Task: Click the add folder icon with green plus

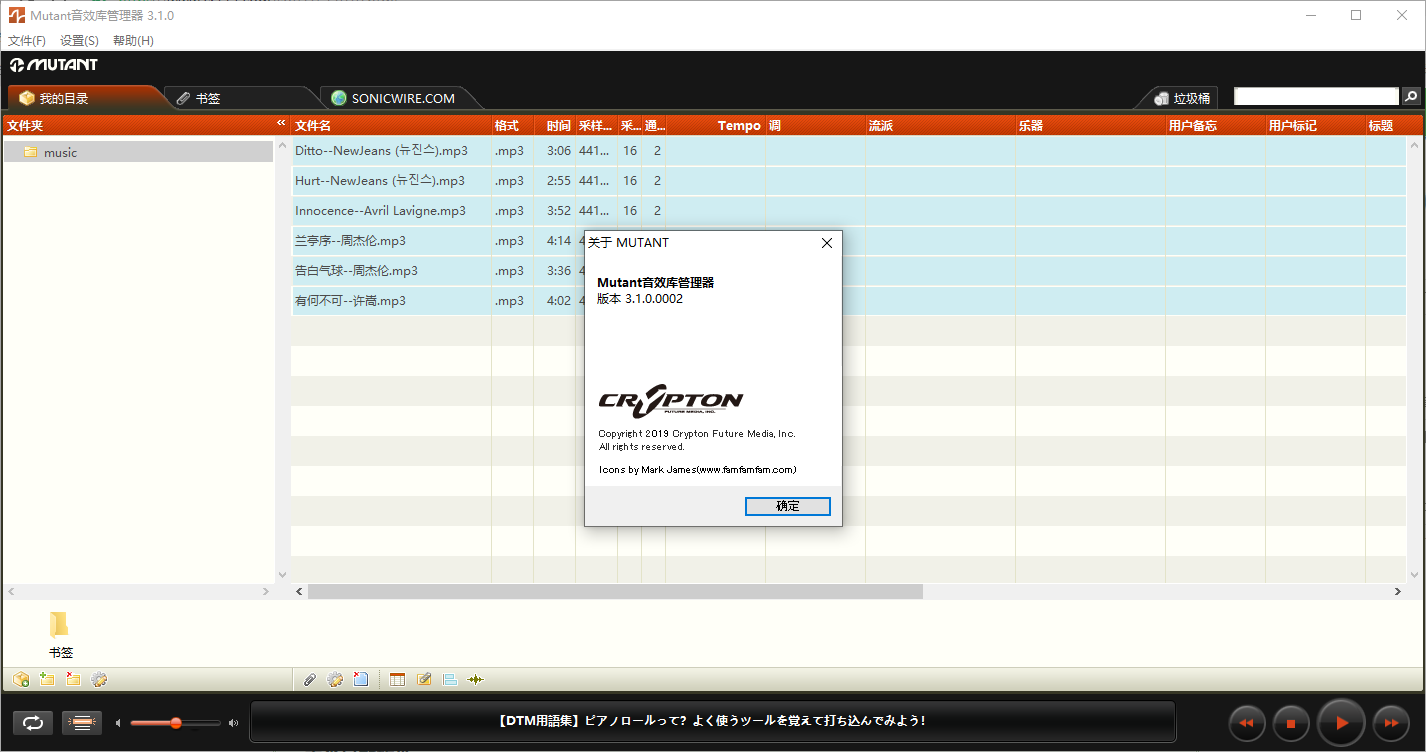Action: click(47, 680)
